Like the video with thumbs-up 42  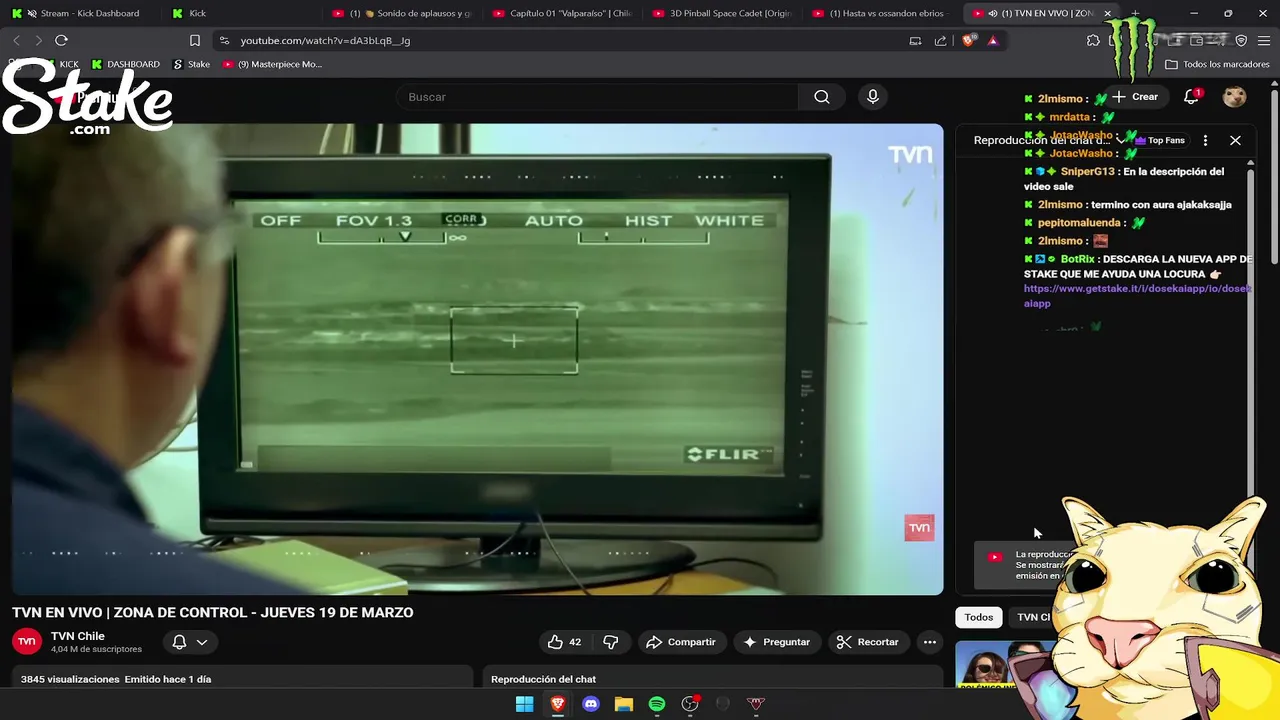[564, 642]
